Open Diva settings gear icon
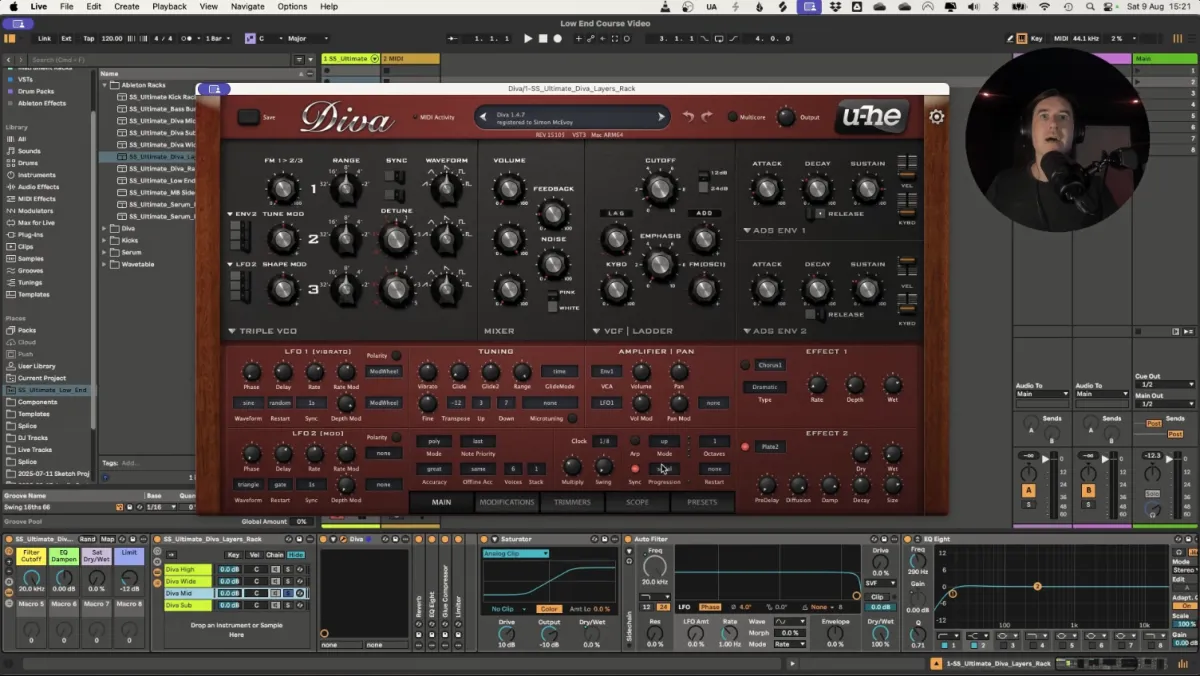 [x=936, y=117]
